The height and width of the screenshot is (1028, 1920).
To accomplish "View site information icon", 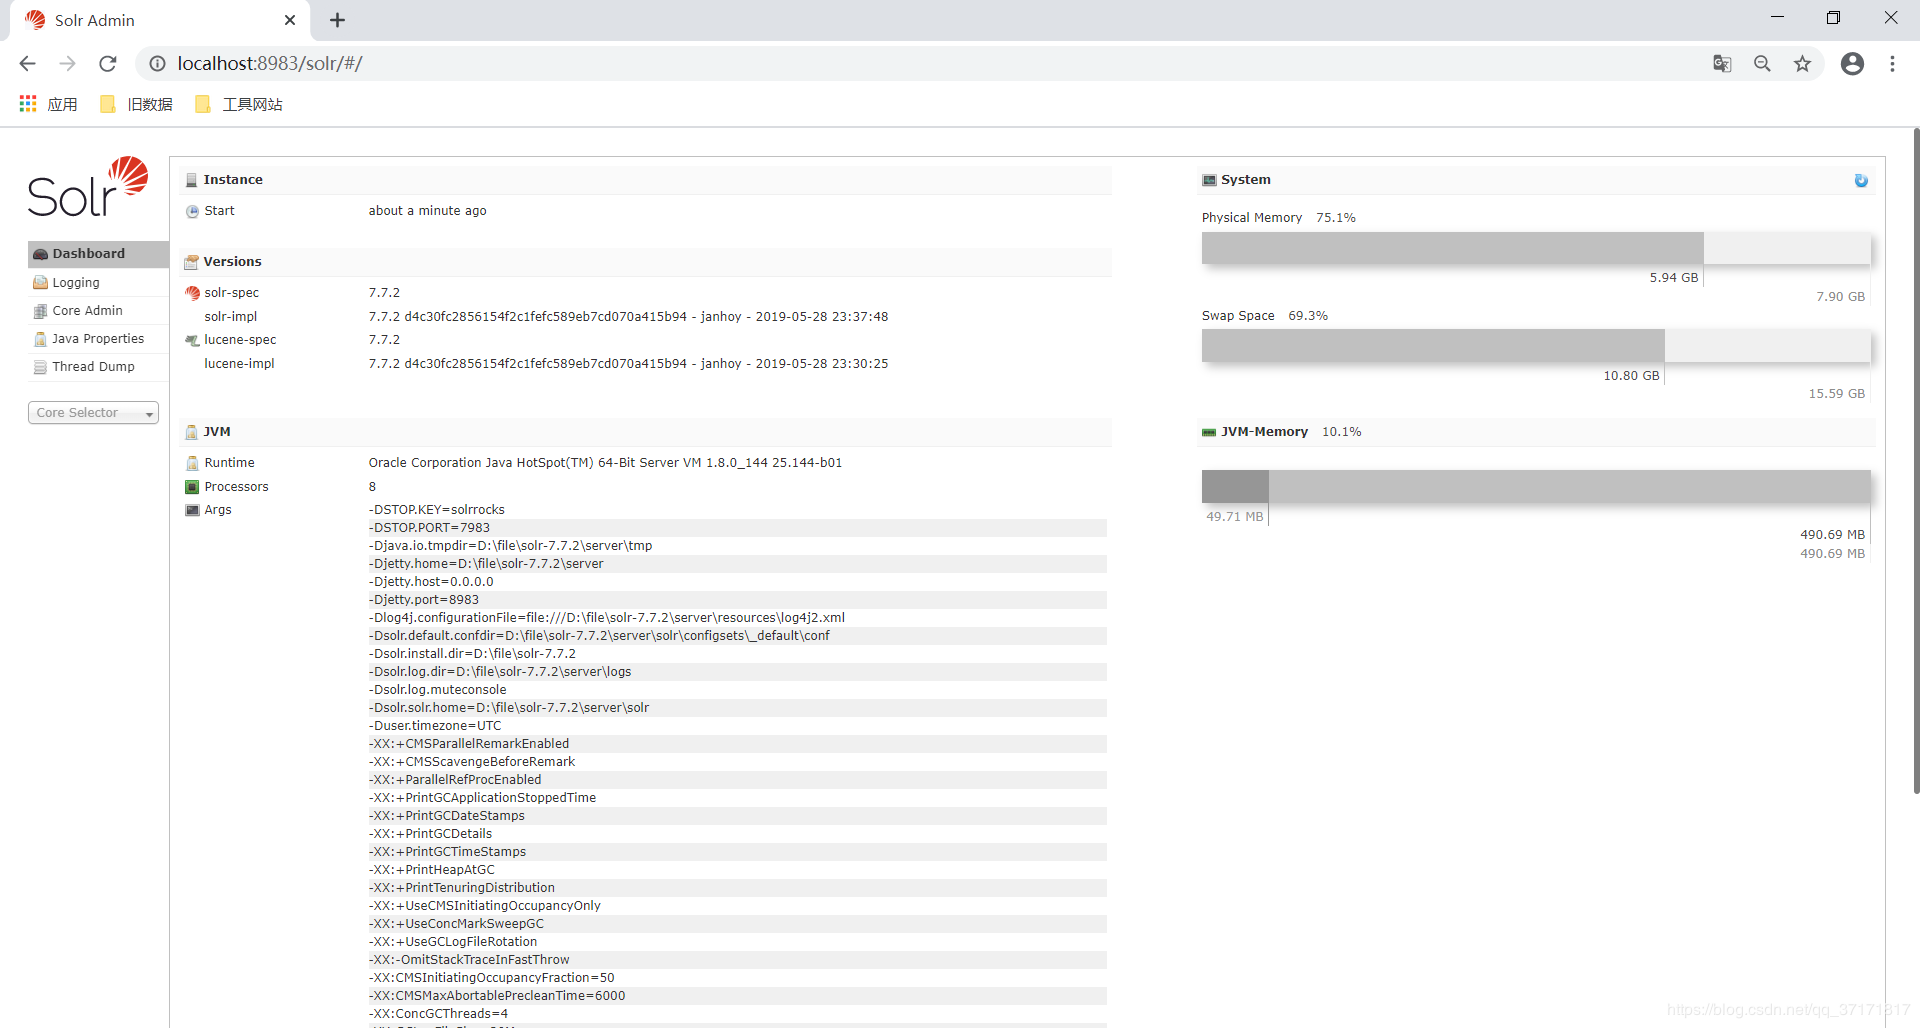I will point(157,64).
